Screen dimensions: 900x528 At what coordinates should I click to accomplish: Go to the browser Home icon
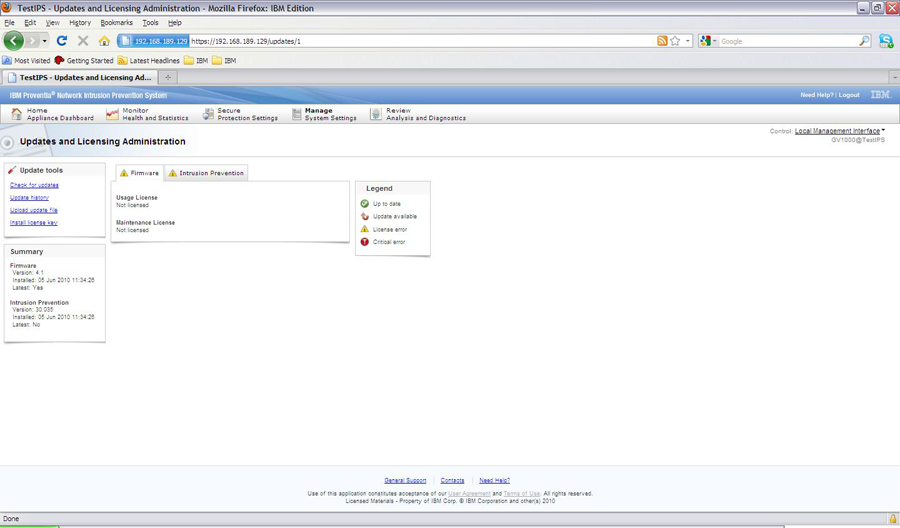click(x=104, y=41)
